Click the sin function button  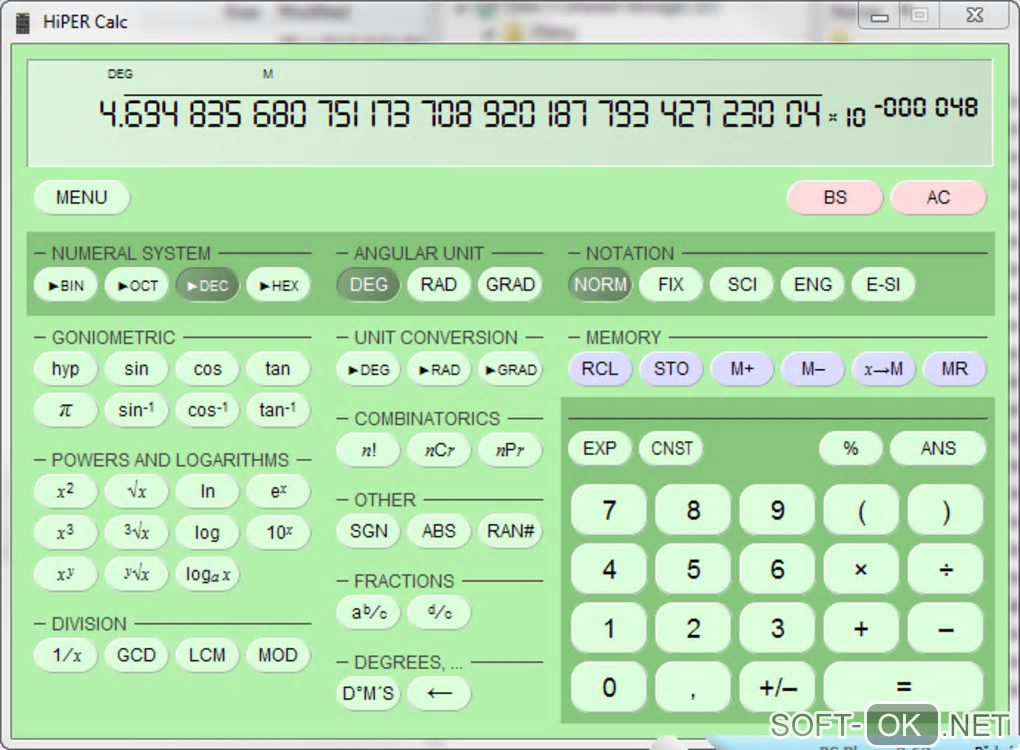(137, 369)
